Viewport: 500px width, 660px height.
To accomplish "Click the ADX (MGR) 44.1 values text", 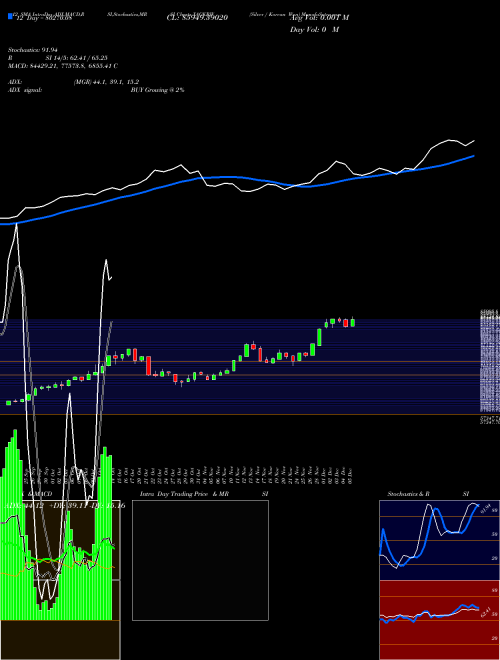I will [x=106, y=82].
